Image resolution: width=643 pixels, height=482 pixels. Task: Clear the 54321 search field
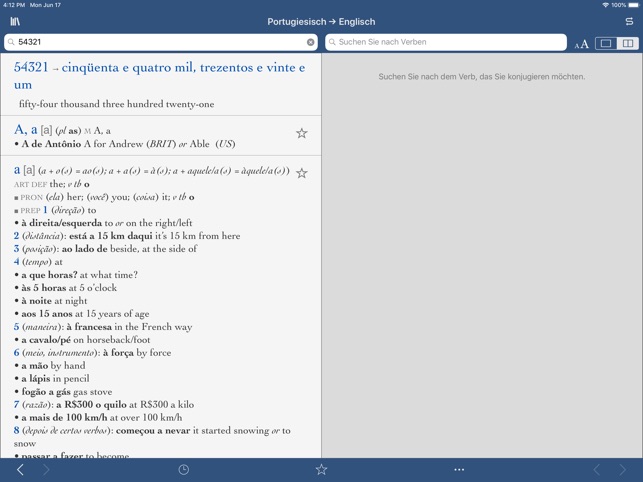pos(310,42)
